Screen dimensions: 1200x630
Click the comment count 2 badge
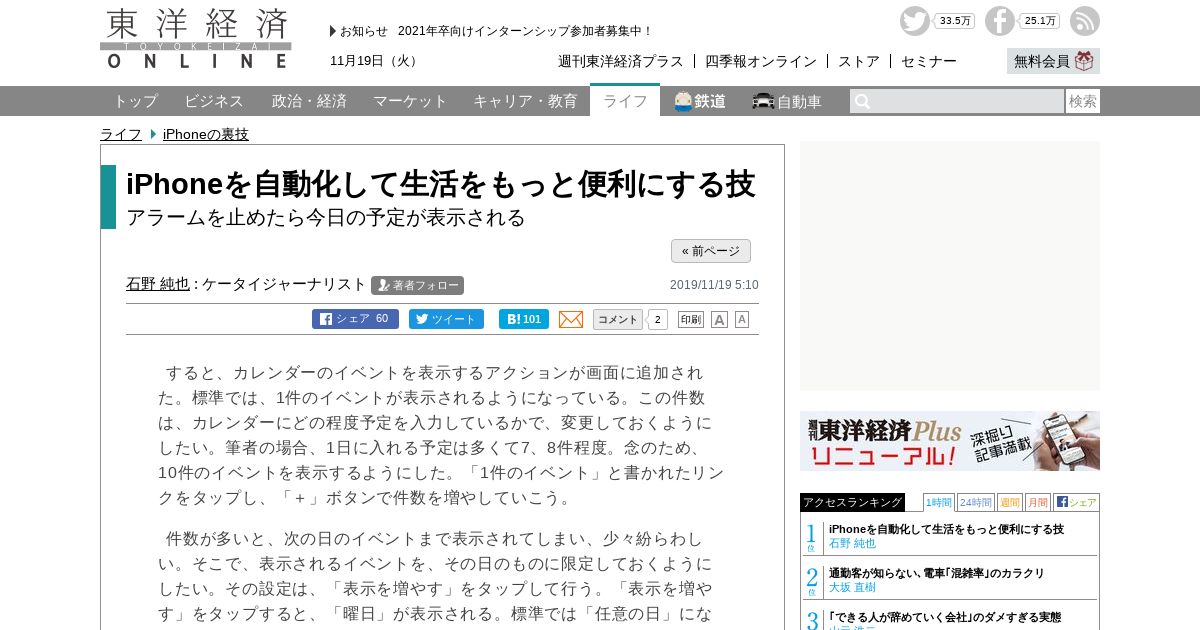tap(657, 319)
